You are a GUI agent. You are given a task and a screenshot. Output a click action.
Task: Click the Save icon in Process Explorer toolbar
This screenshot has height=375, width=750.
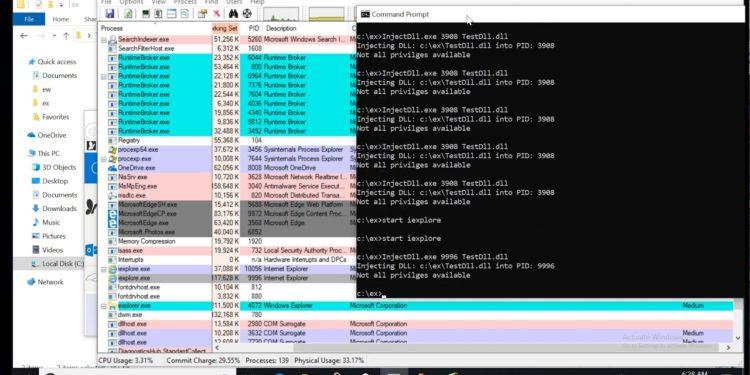click(110, 13)
